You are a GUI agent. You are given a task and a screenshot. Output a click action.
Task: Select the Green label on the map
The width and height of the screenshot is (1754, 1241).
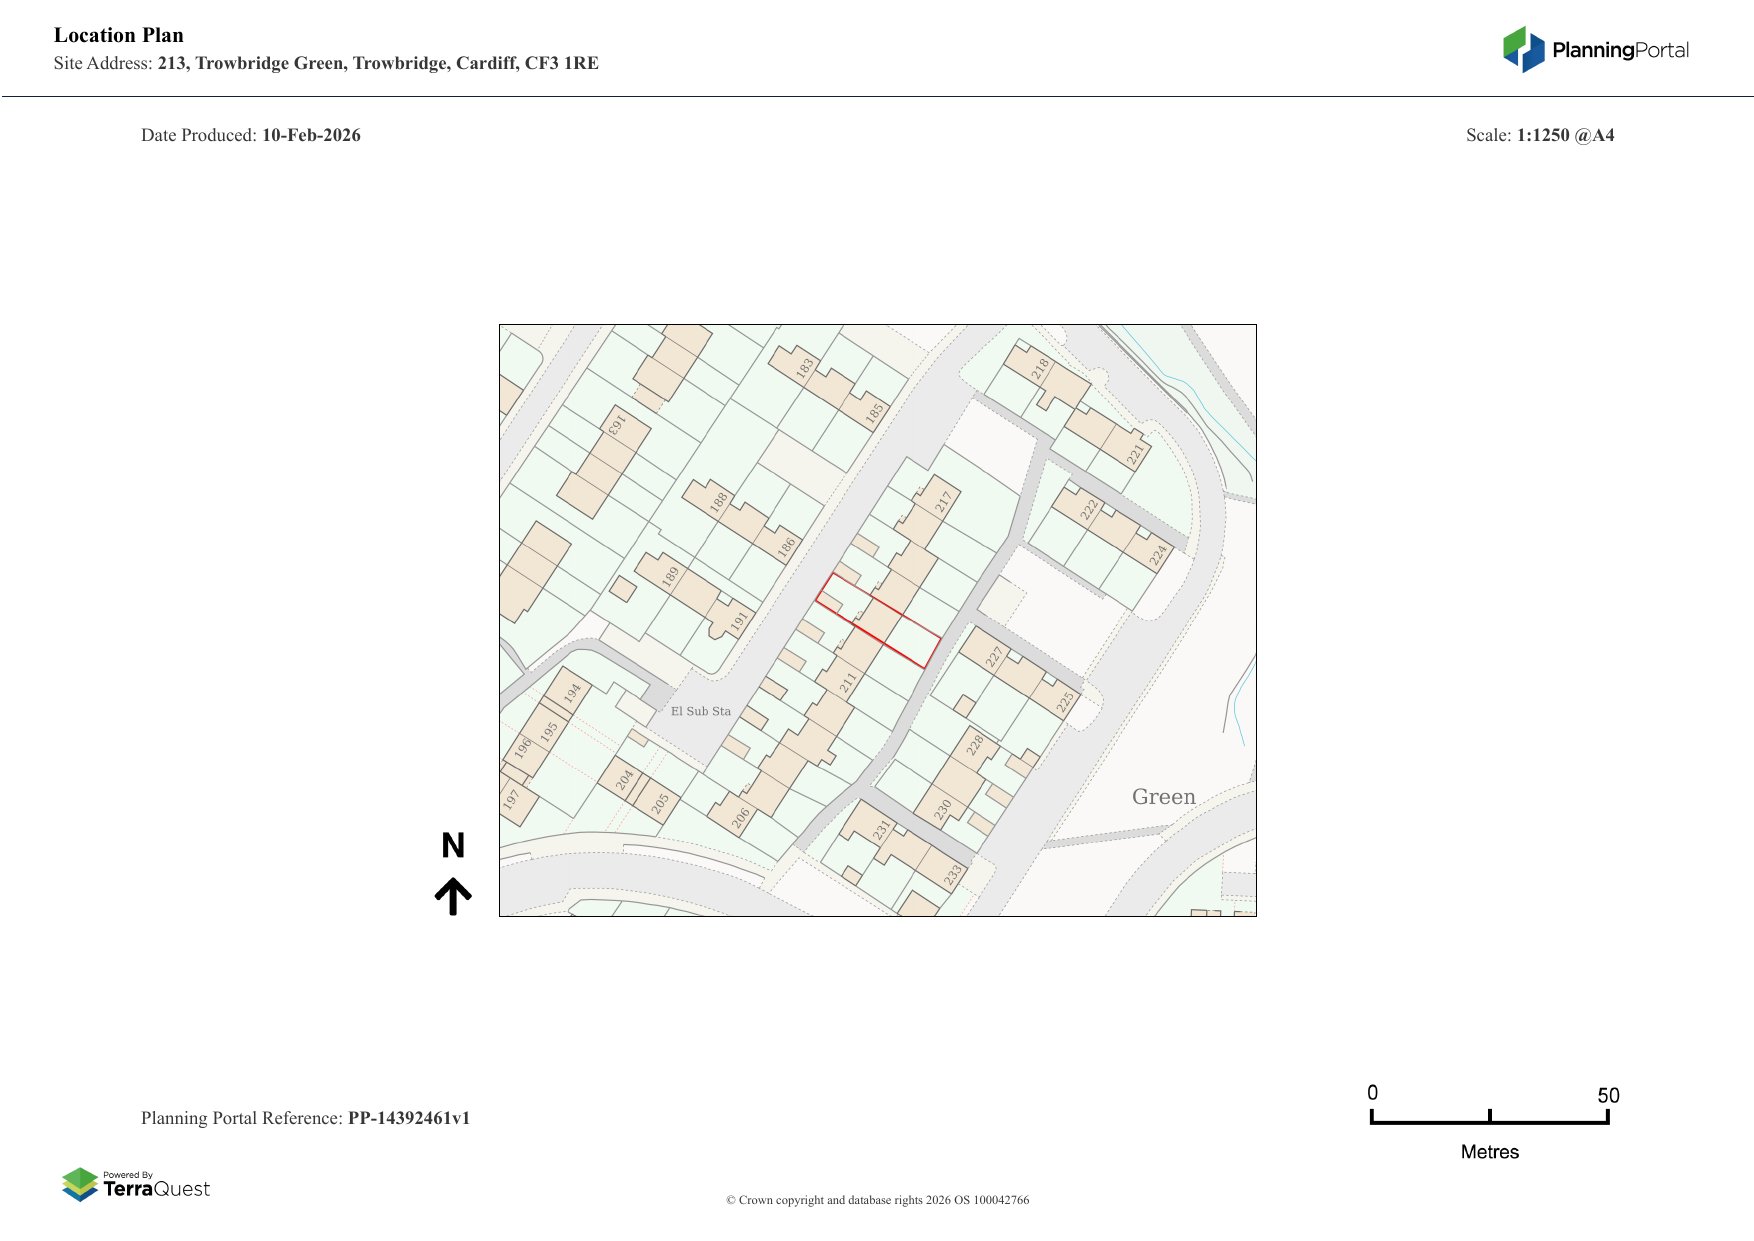coord(1163,797)
